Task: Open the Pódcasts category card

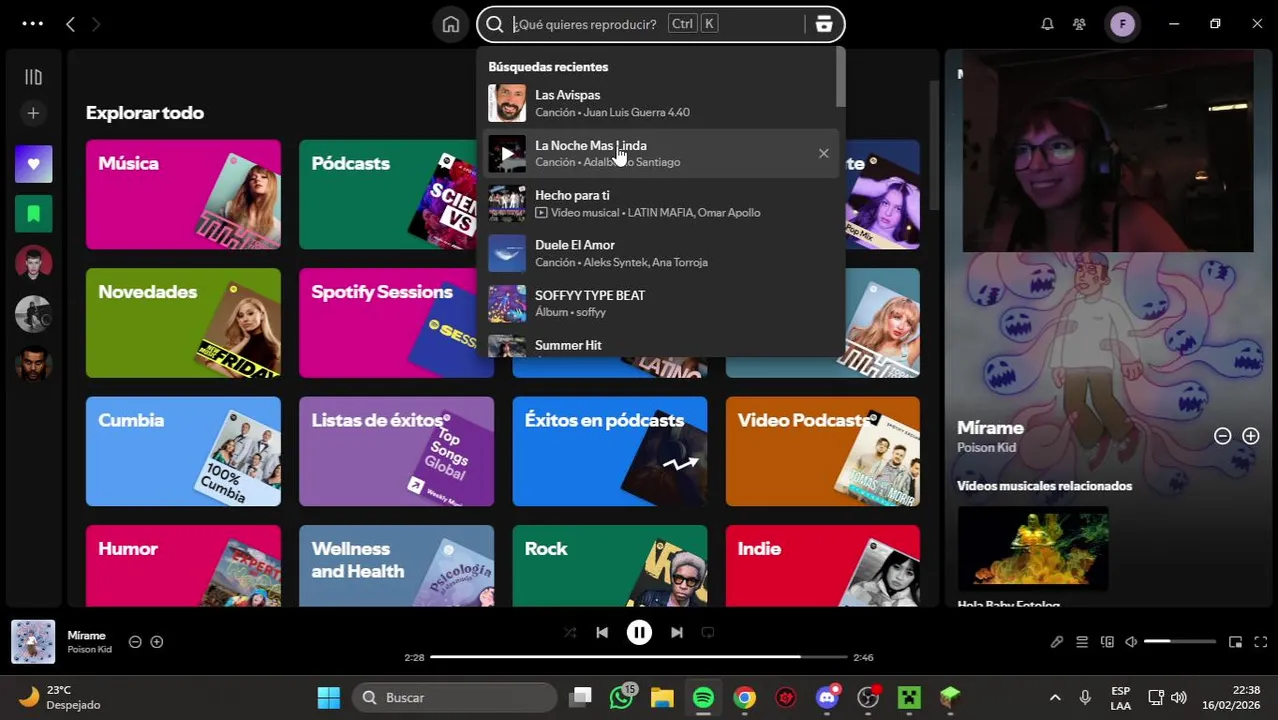Action: tap(389, 195)
